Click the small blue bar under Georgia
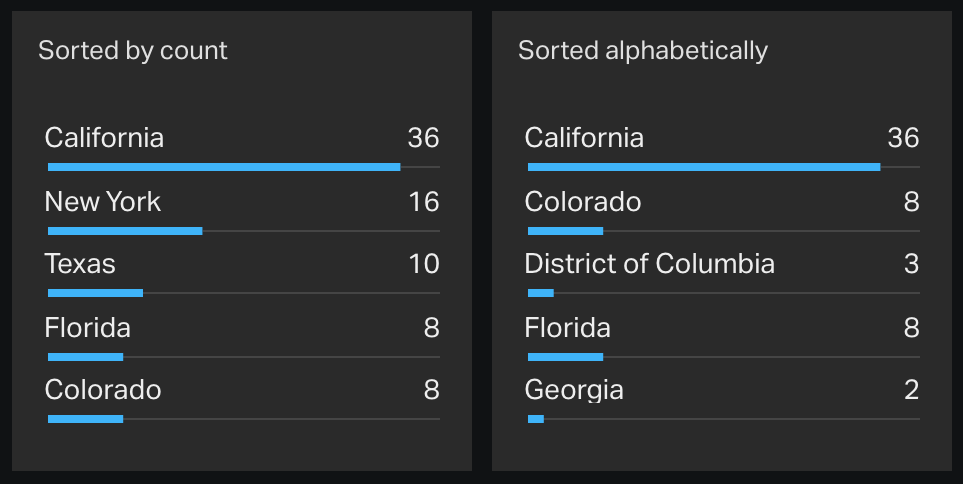 pyautogui.click(x=536, y=419)
